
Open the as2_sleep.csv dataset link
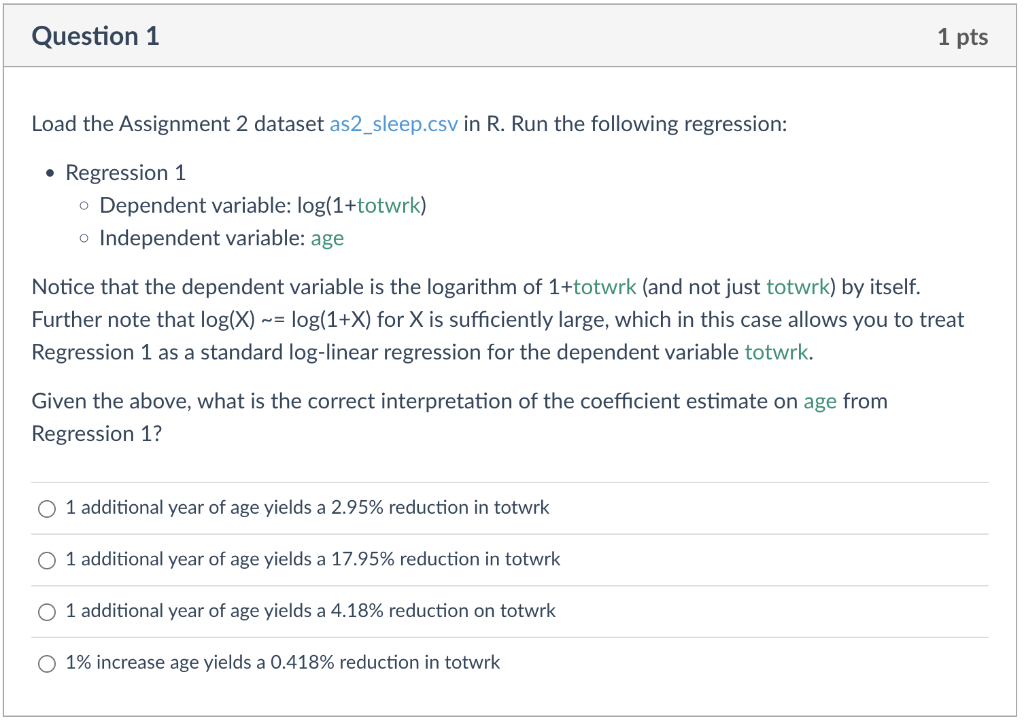pyautogui.click(x=393, y=124)
